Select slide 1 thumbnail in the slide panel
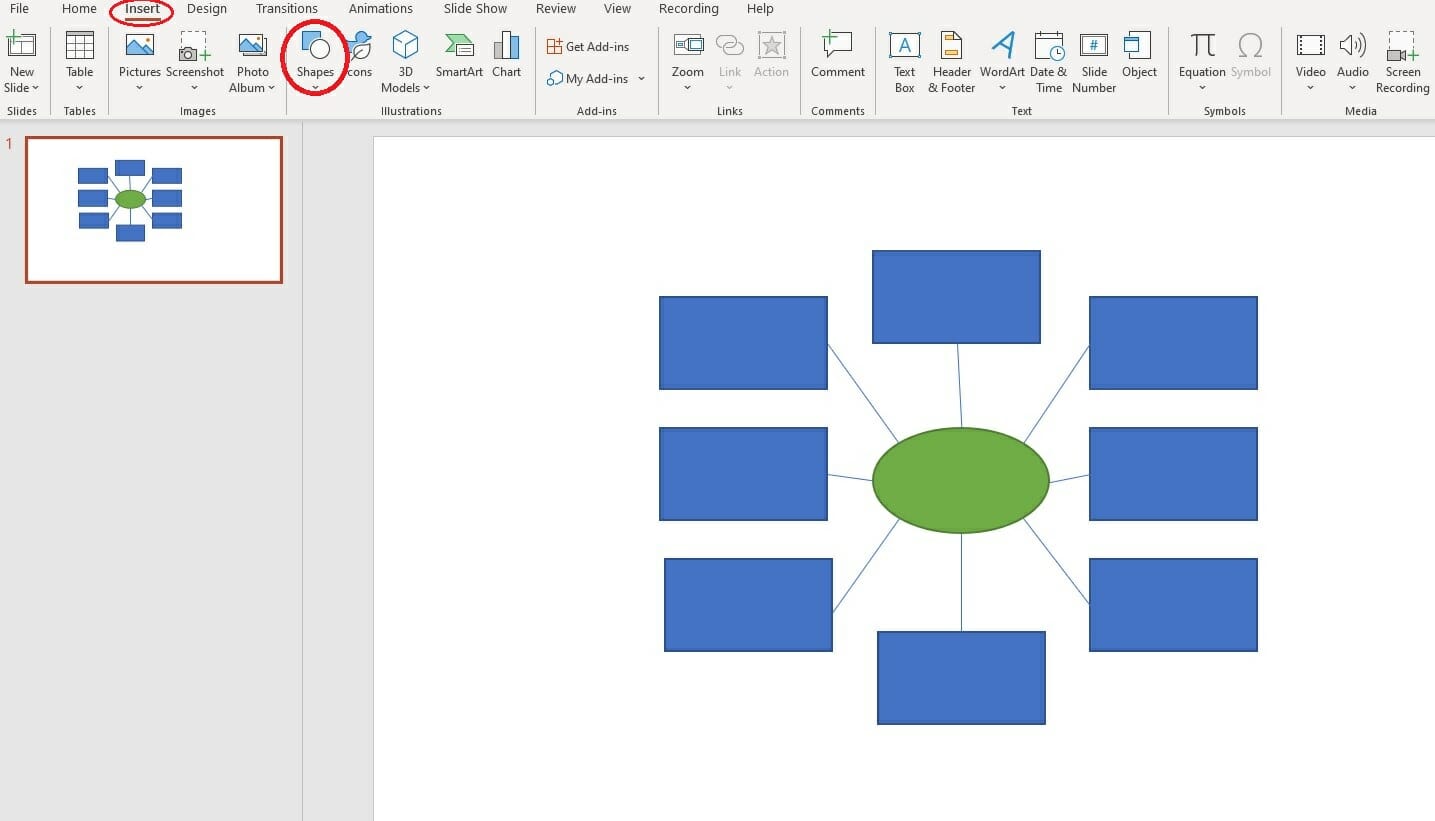 (x=153, y=208)
